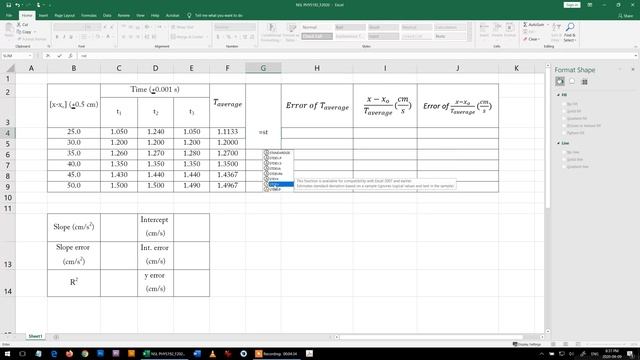640x360 pixels.
Task: Click the Tell me lightbulb icon
Action: pyautogui.click(x=189, y=16)
